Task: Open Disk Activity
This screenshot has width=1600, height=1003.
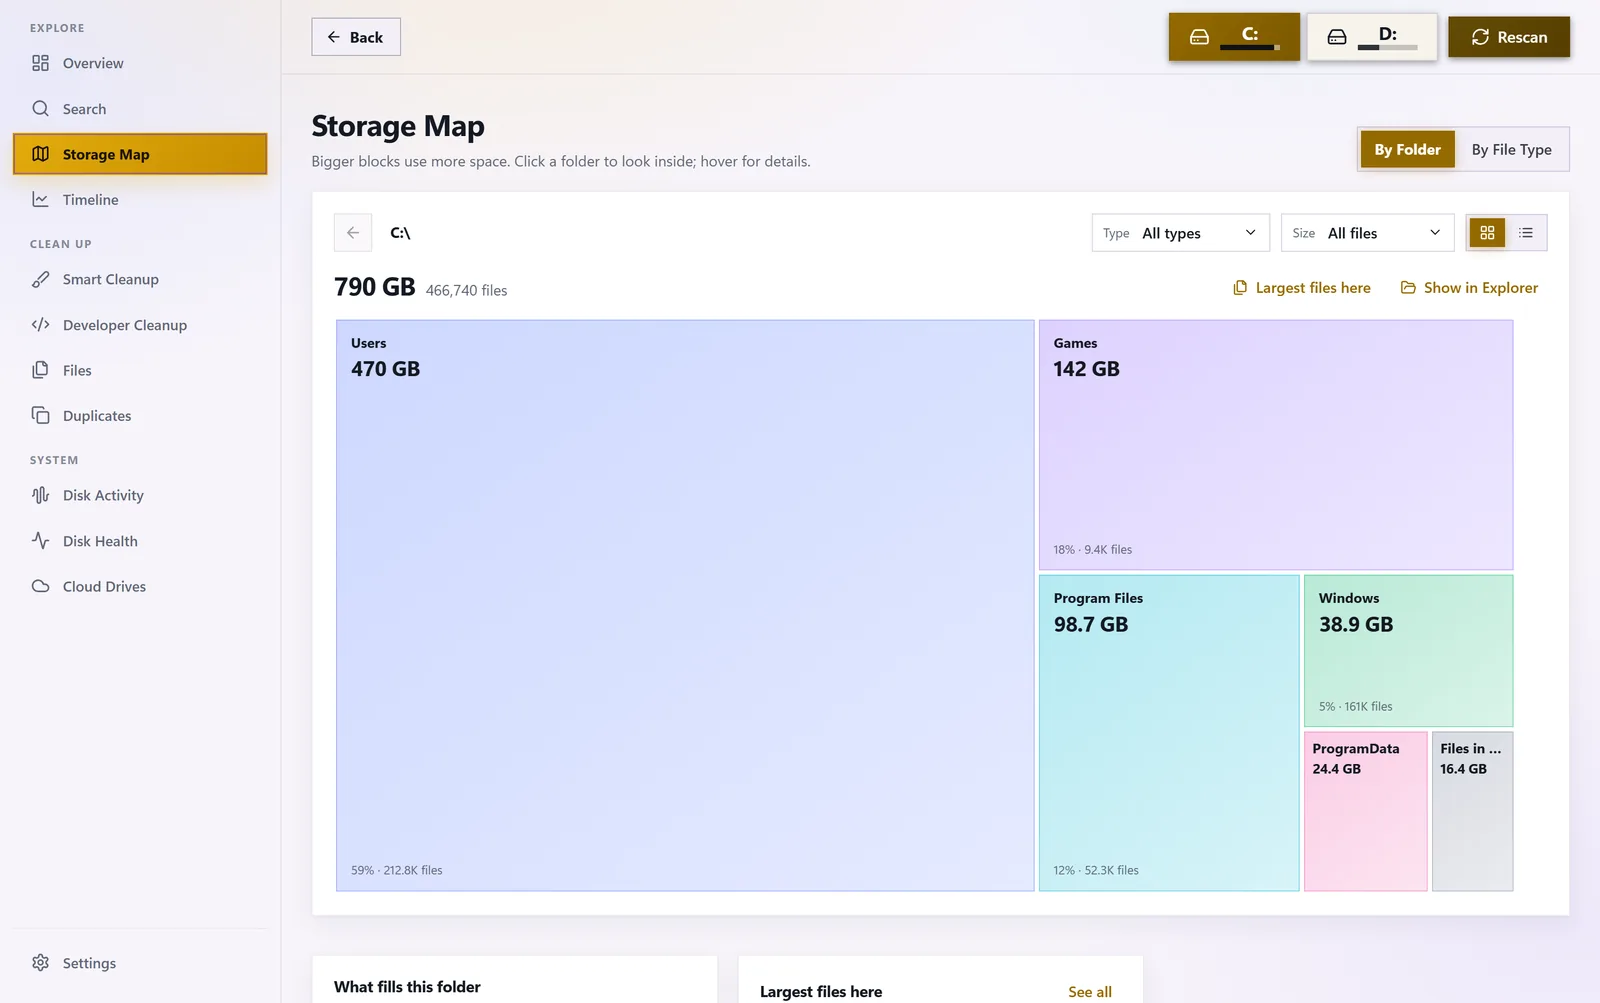Action: click(x=140, y=495)
